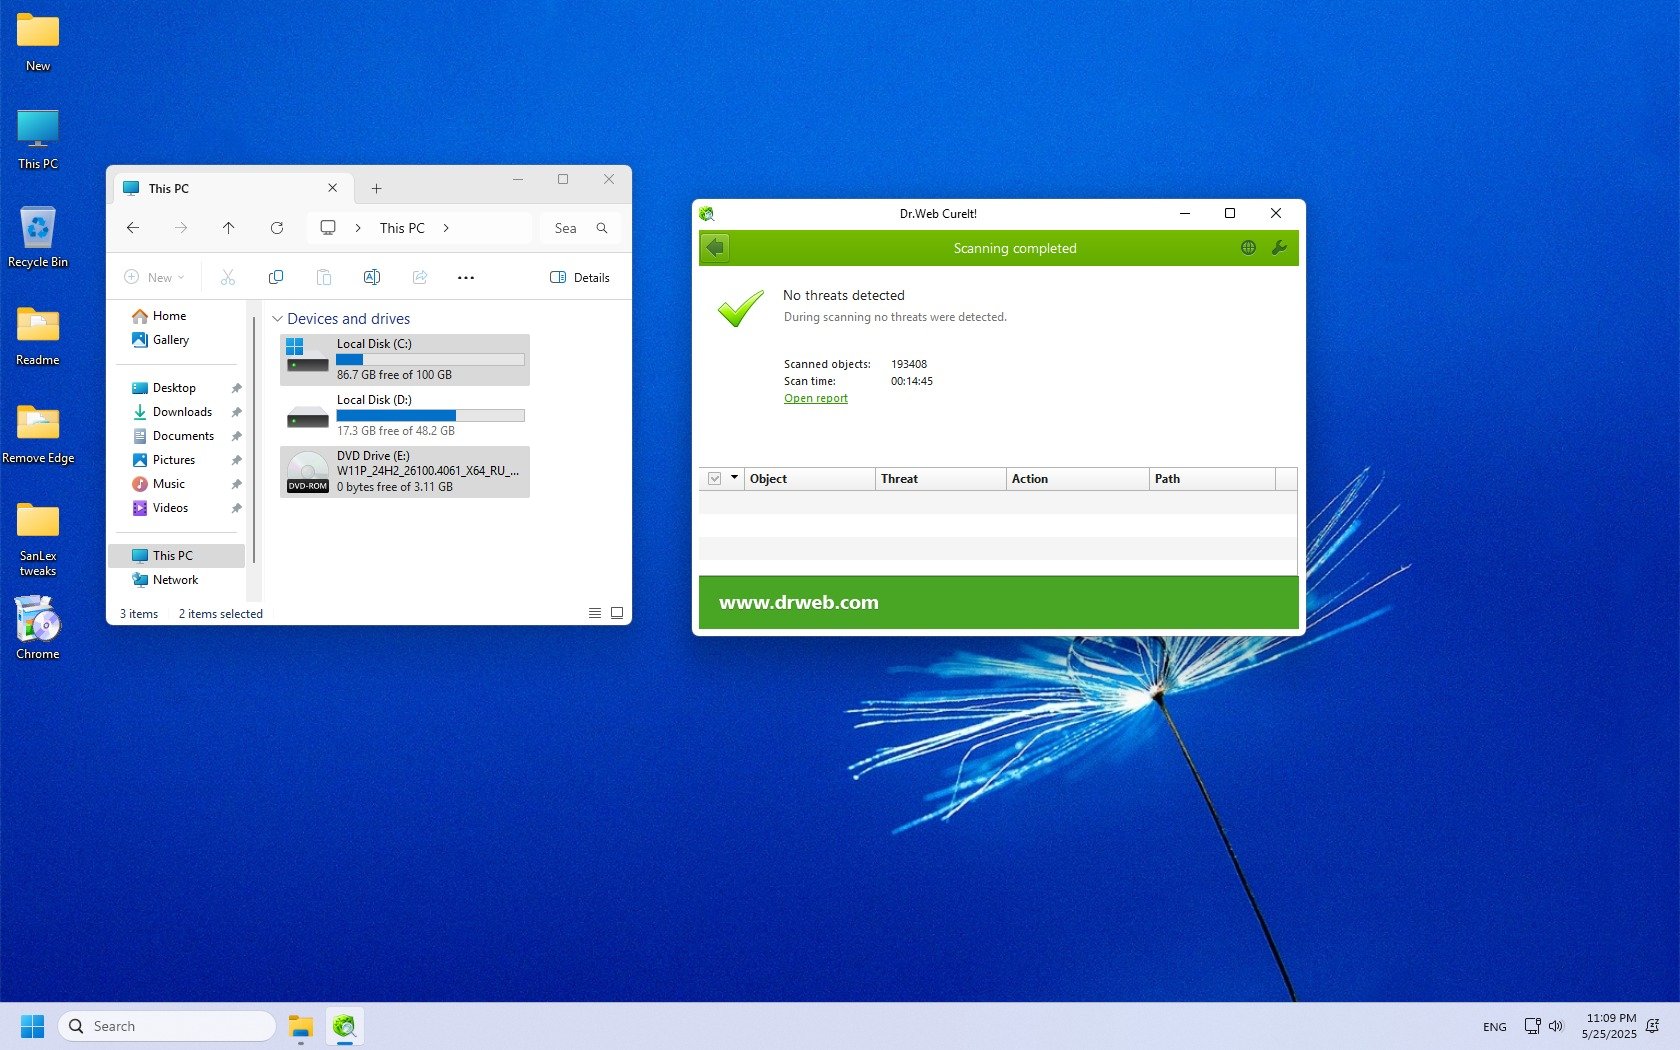Switch Explorer to details list view
Viewport: 1680px width, 1050px height.
[595, 613]
